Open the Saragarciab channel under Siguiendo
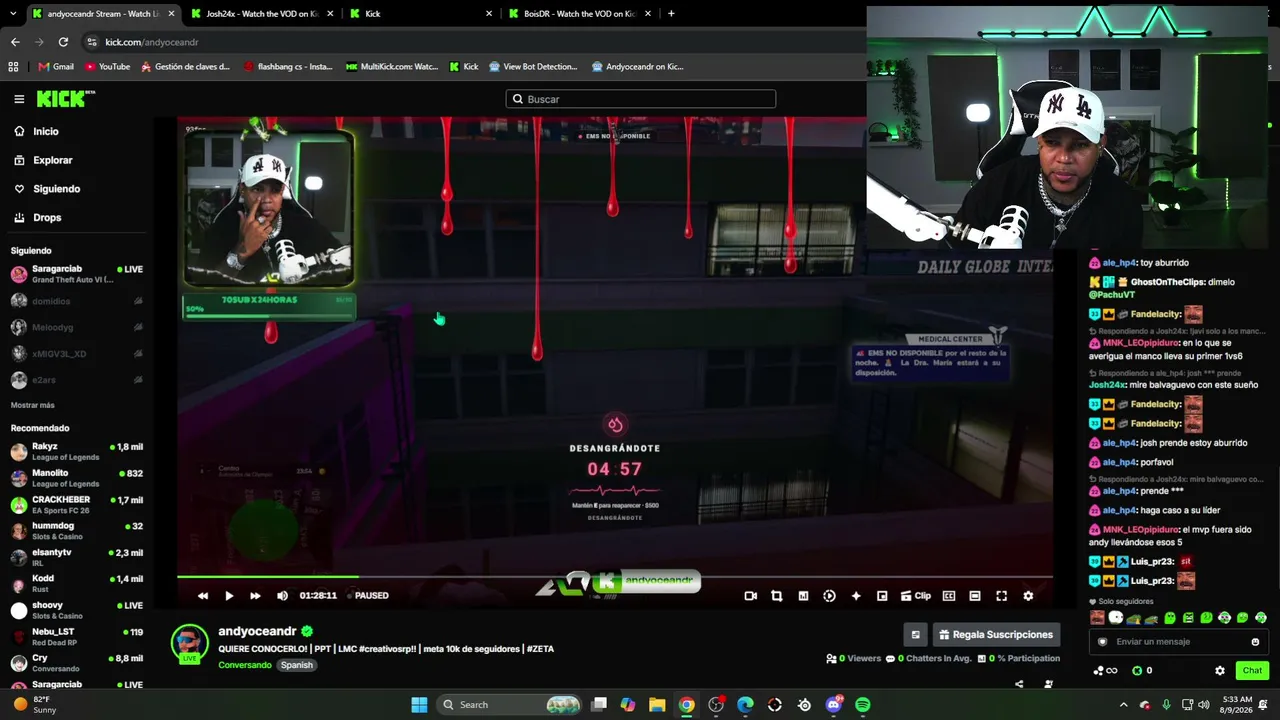Viewport: 1280px width, 720px height. tap(77, 274)
